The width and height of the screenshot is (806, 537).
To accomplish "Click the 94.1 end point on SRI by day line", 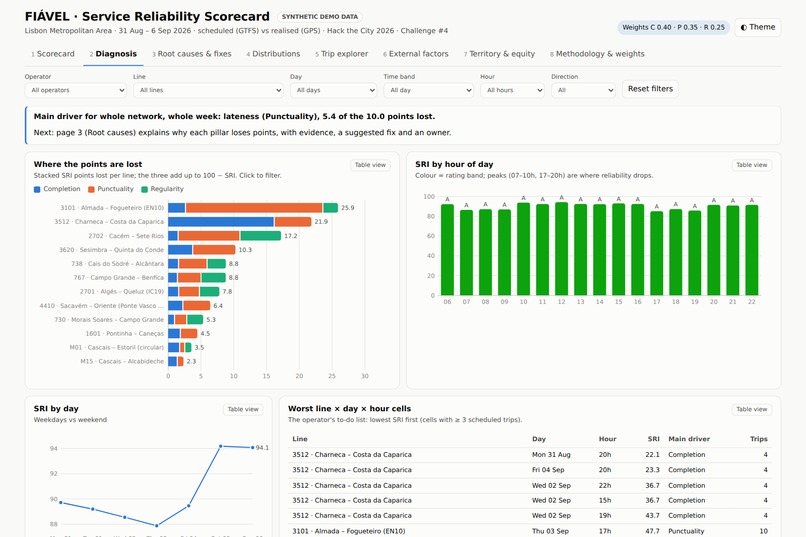I will click(x=252, y=448).
